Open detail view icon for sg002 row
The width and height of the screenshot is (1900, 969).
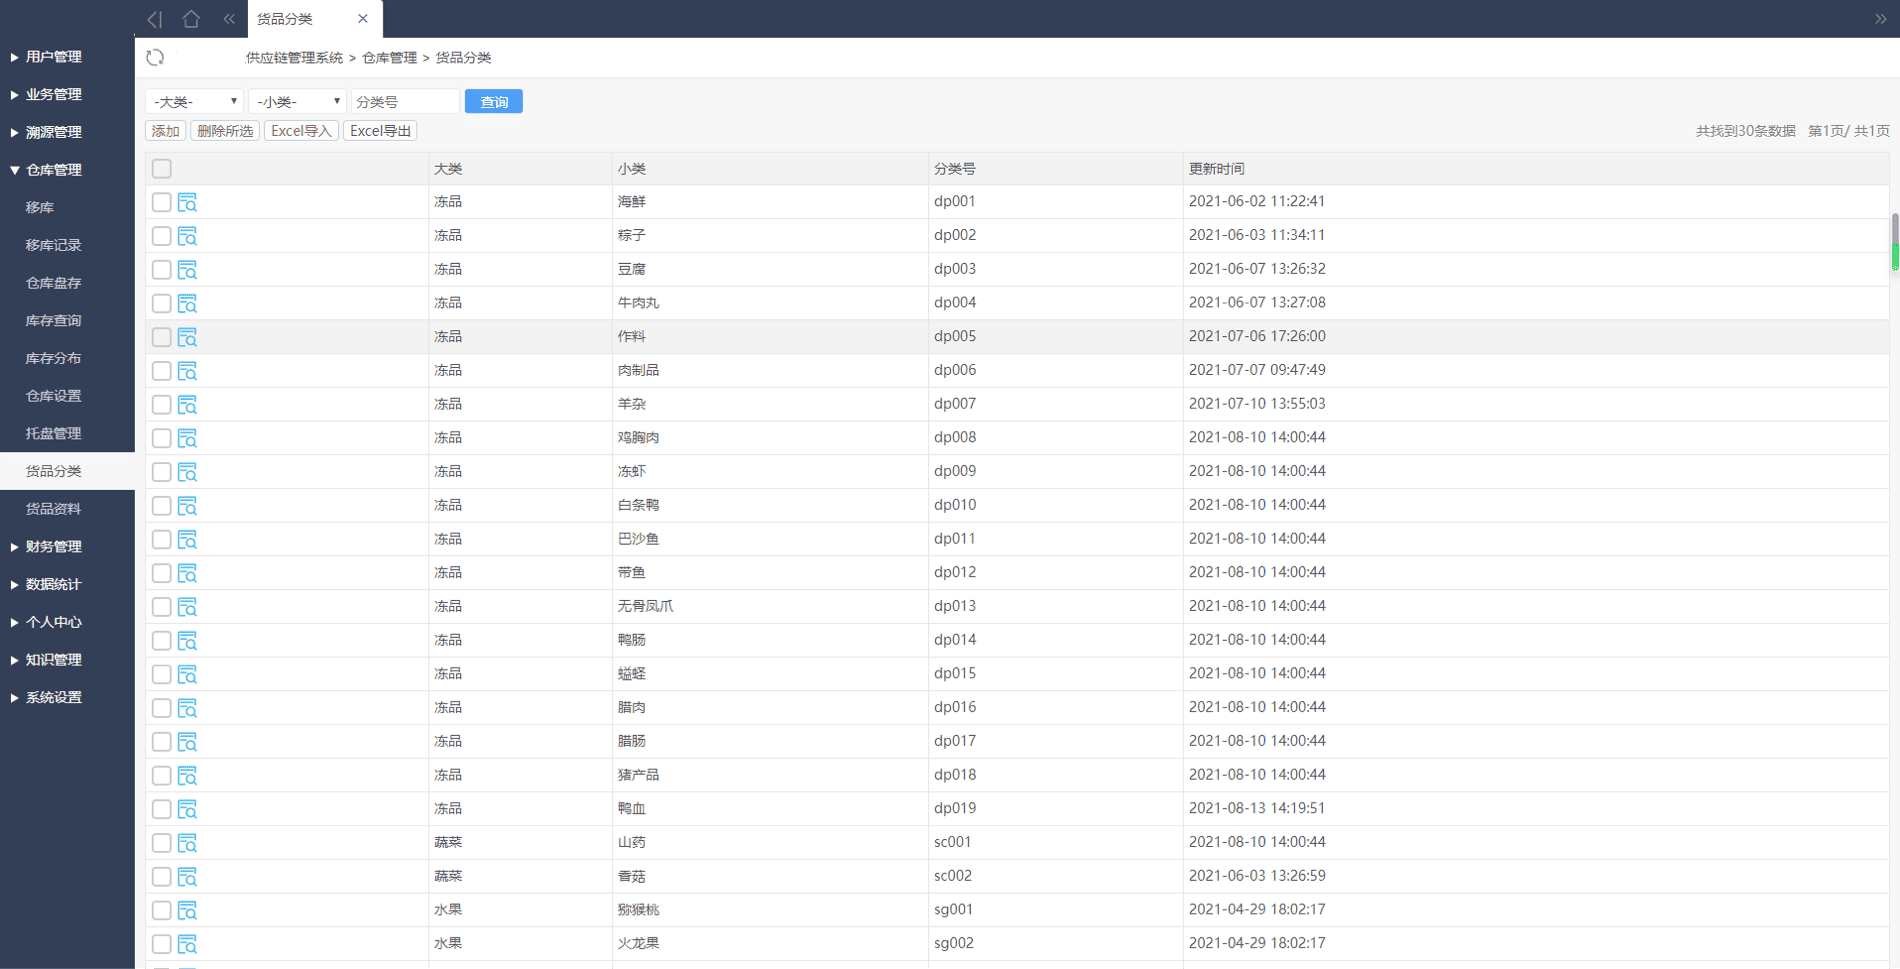[x=187, y=944]
